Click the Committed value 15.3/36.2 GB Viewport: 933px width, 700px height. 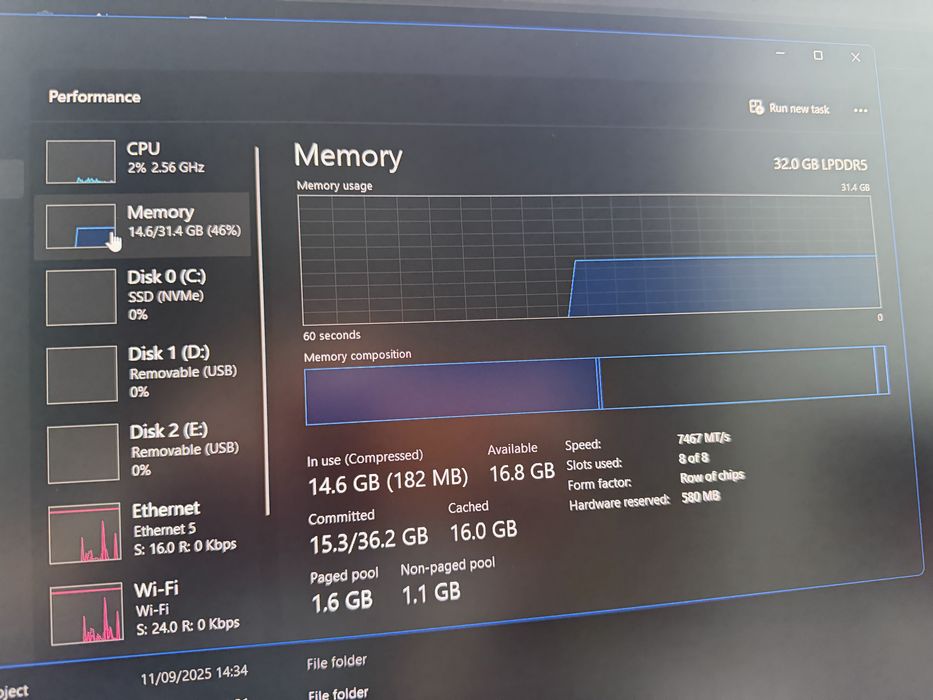(x=369, y=539)
